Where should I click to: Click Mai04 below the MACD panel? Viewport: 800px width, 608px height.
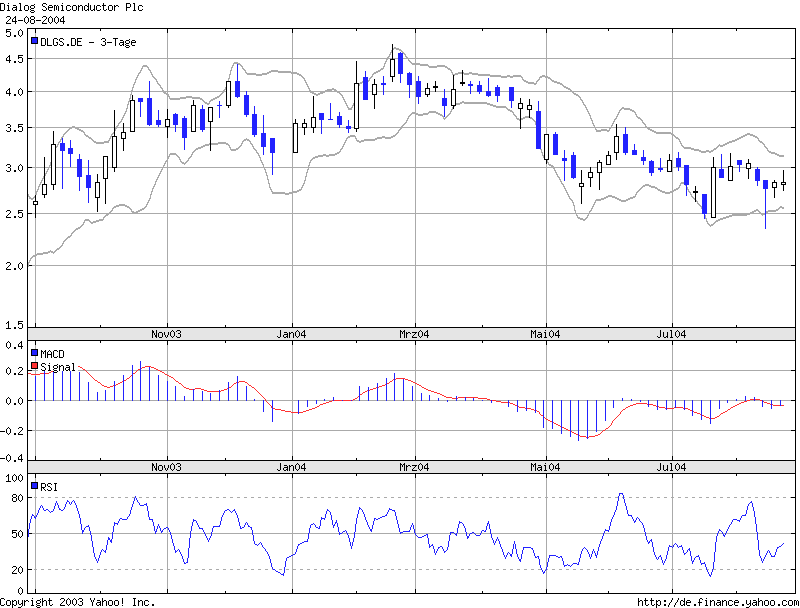(x=545, y=467)
